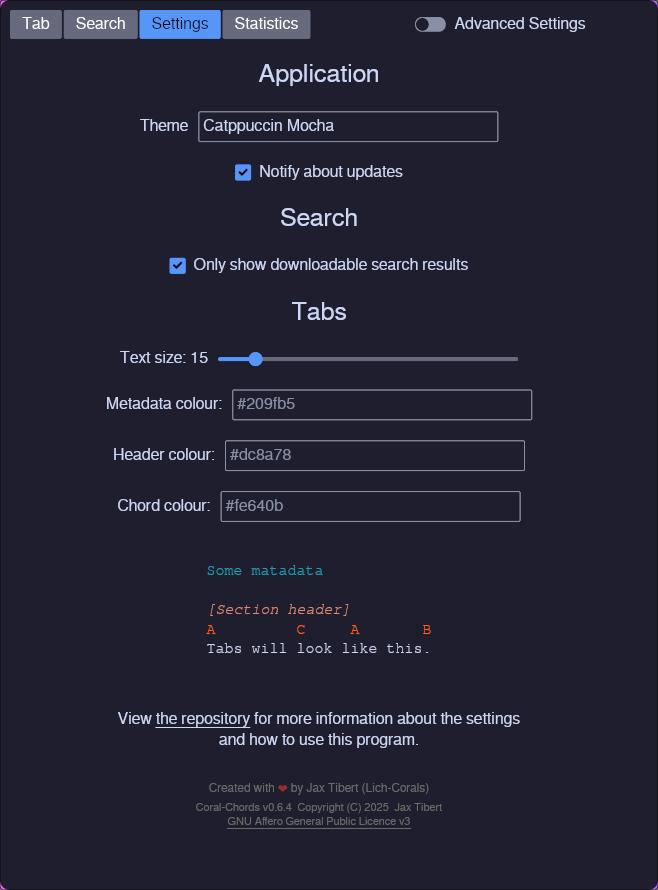Screen dimensions: 658x890
Task: Select the Chord colour input box
Action: click(x=370, y=506)
